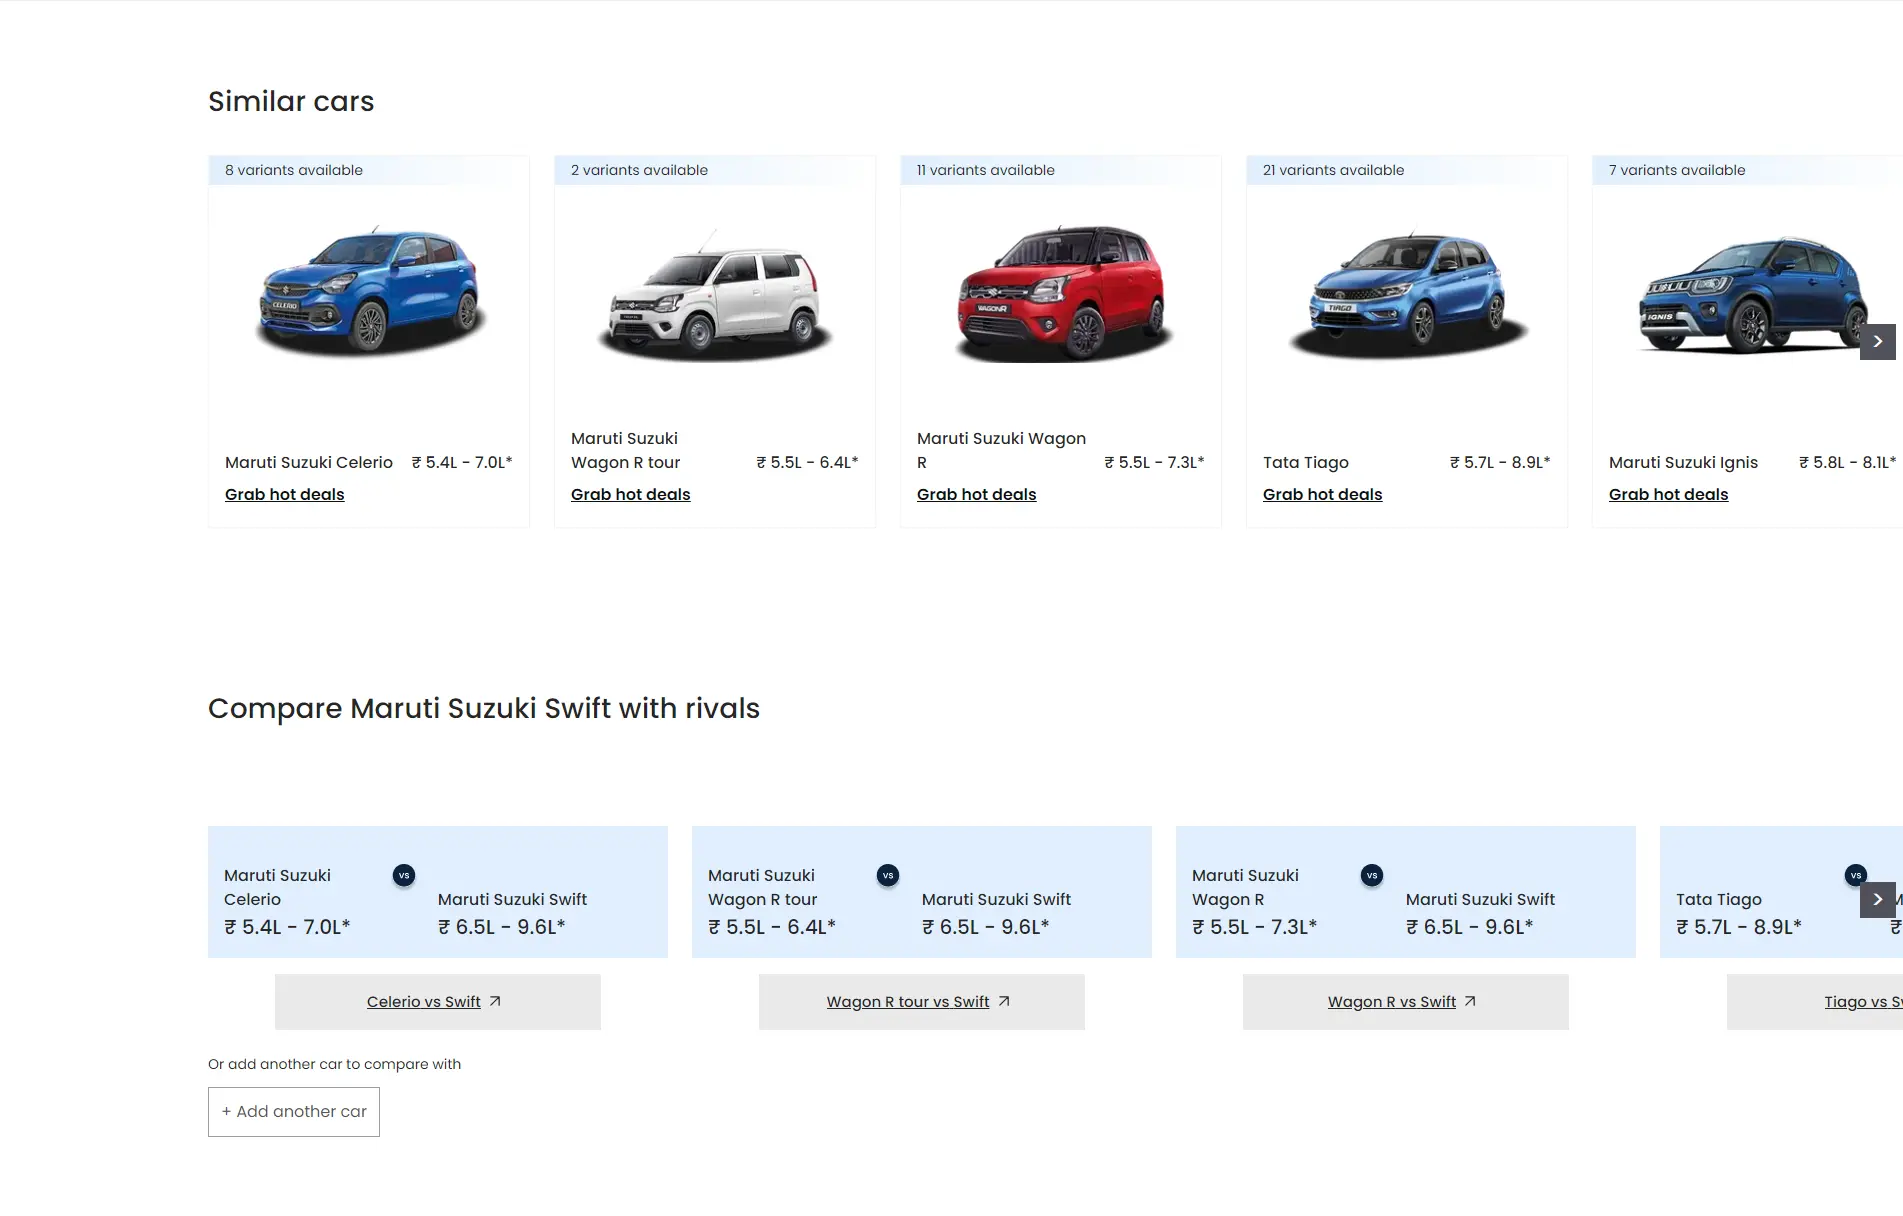
Task: Open the blue Maruti Suzuki Ignis image
Action: (1752, 296)
